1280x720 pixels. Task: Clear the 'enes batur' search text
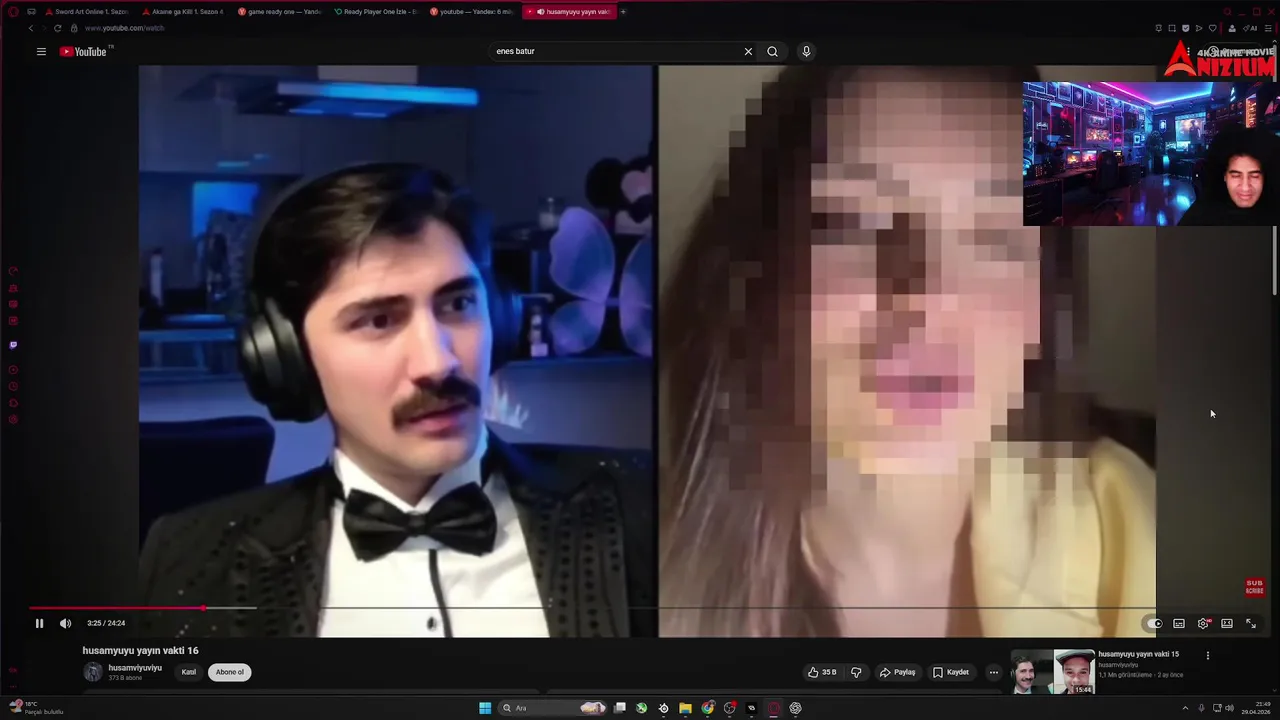[x=748, y=51]
